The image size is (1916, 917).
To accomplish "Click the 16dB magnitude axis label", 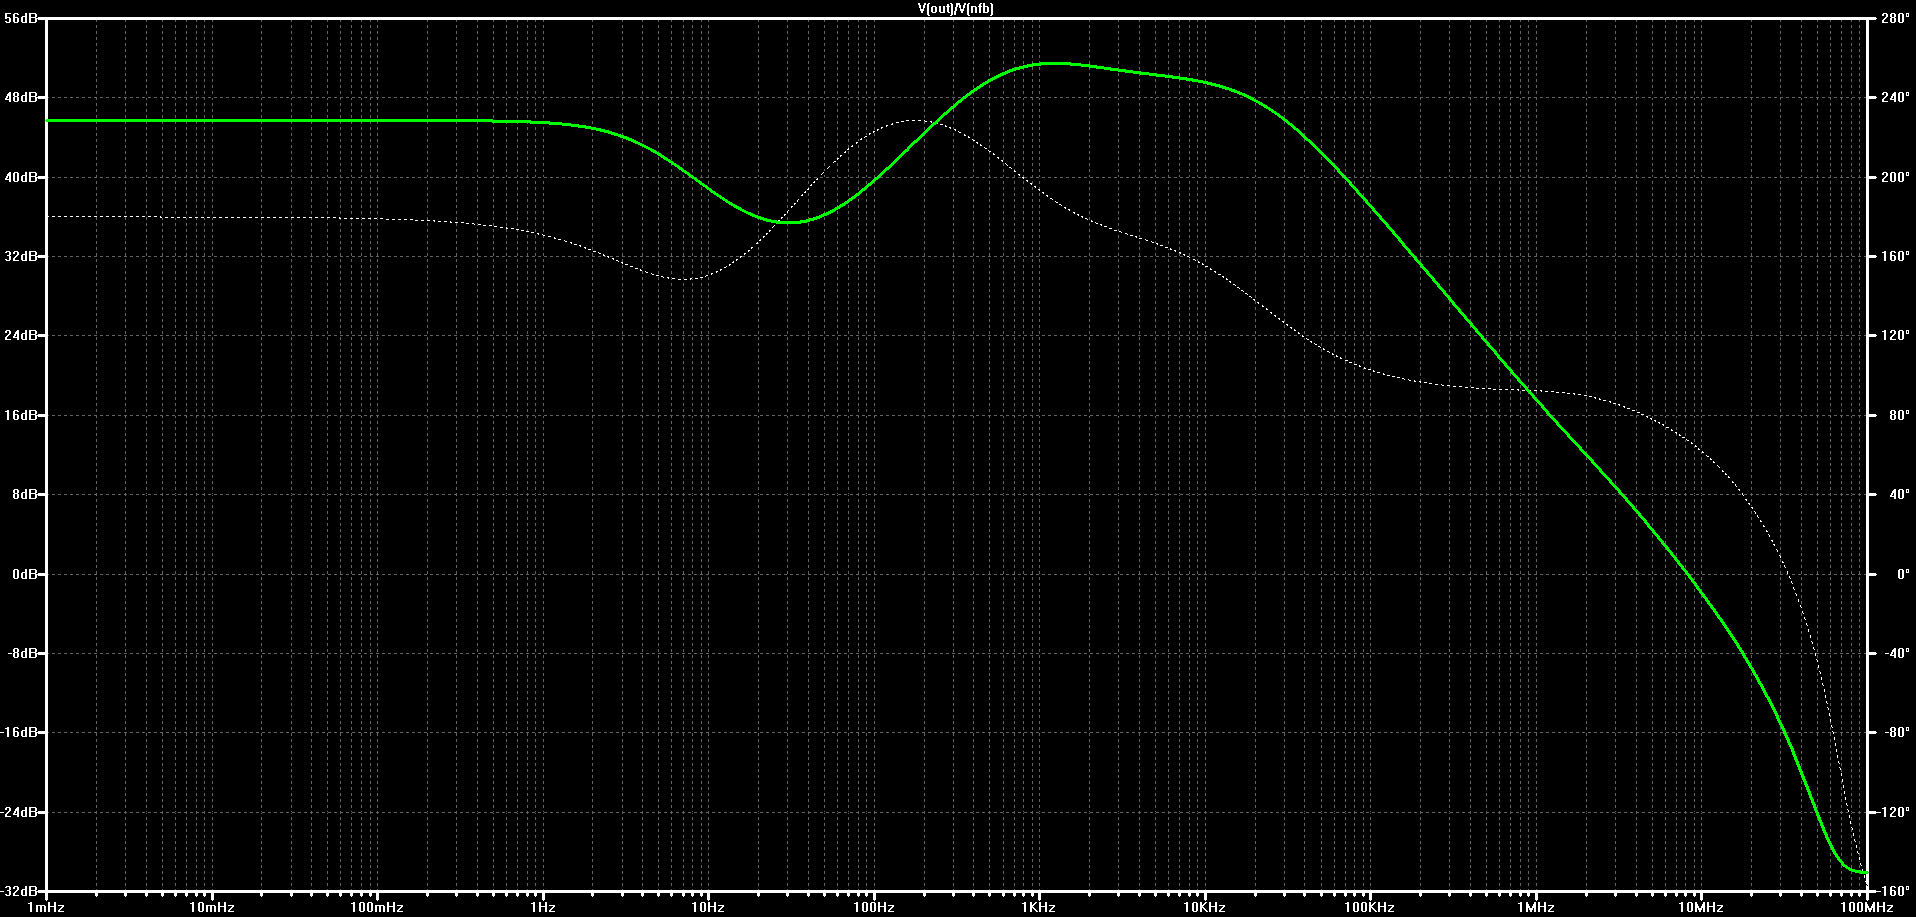I will 20,415.
